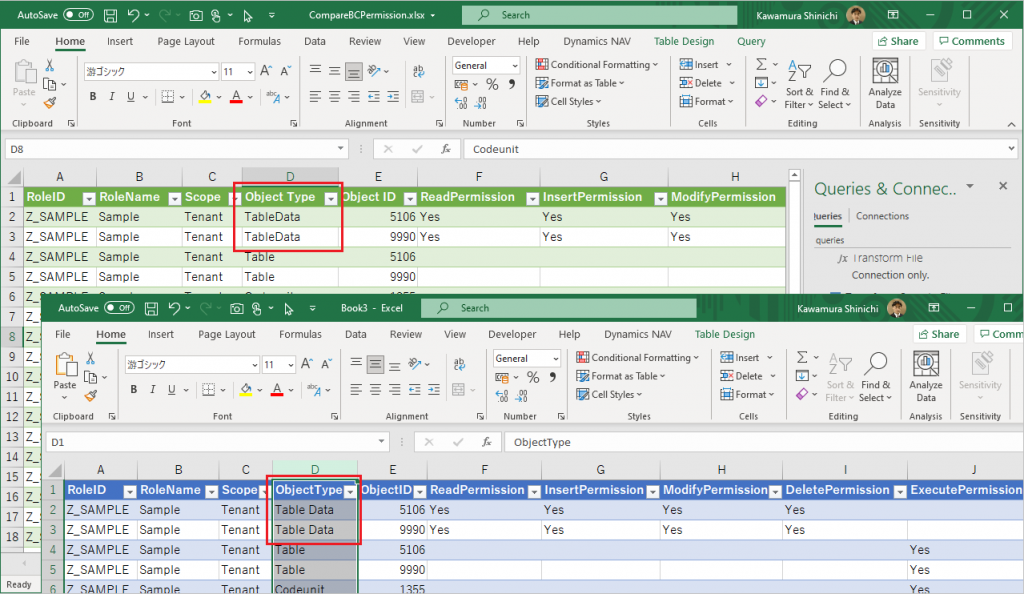The width and height of the screenshot is (1024, 594).
Task: Open Dynamics NAV tab in CompareBCPermission window
Action: point(597,41)
